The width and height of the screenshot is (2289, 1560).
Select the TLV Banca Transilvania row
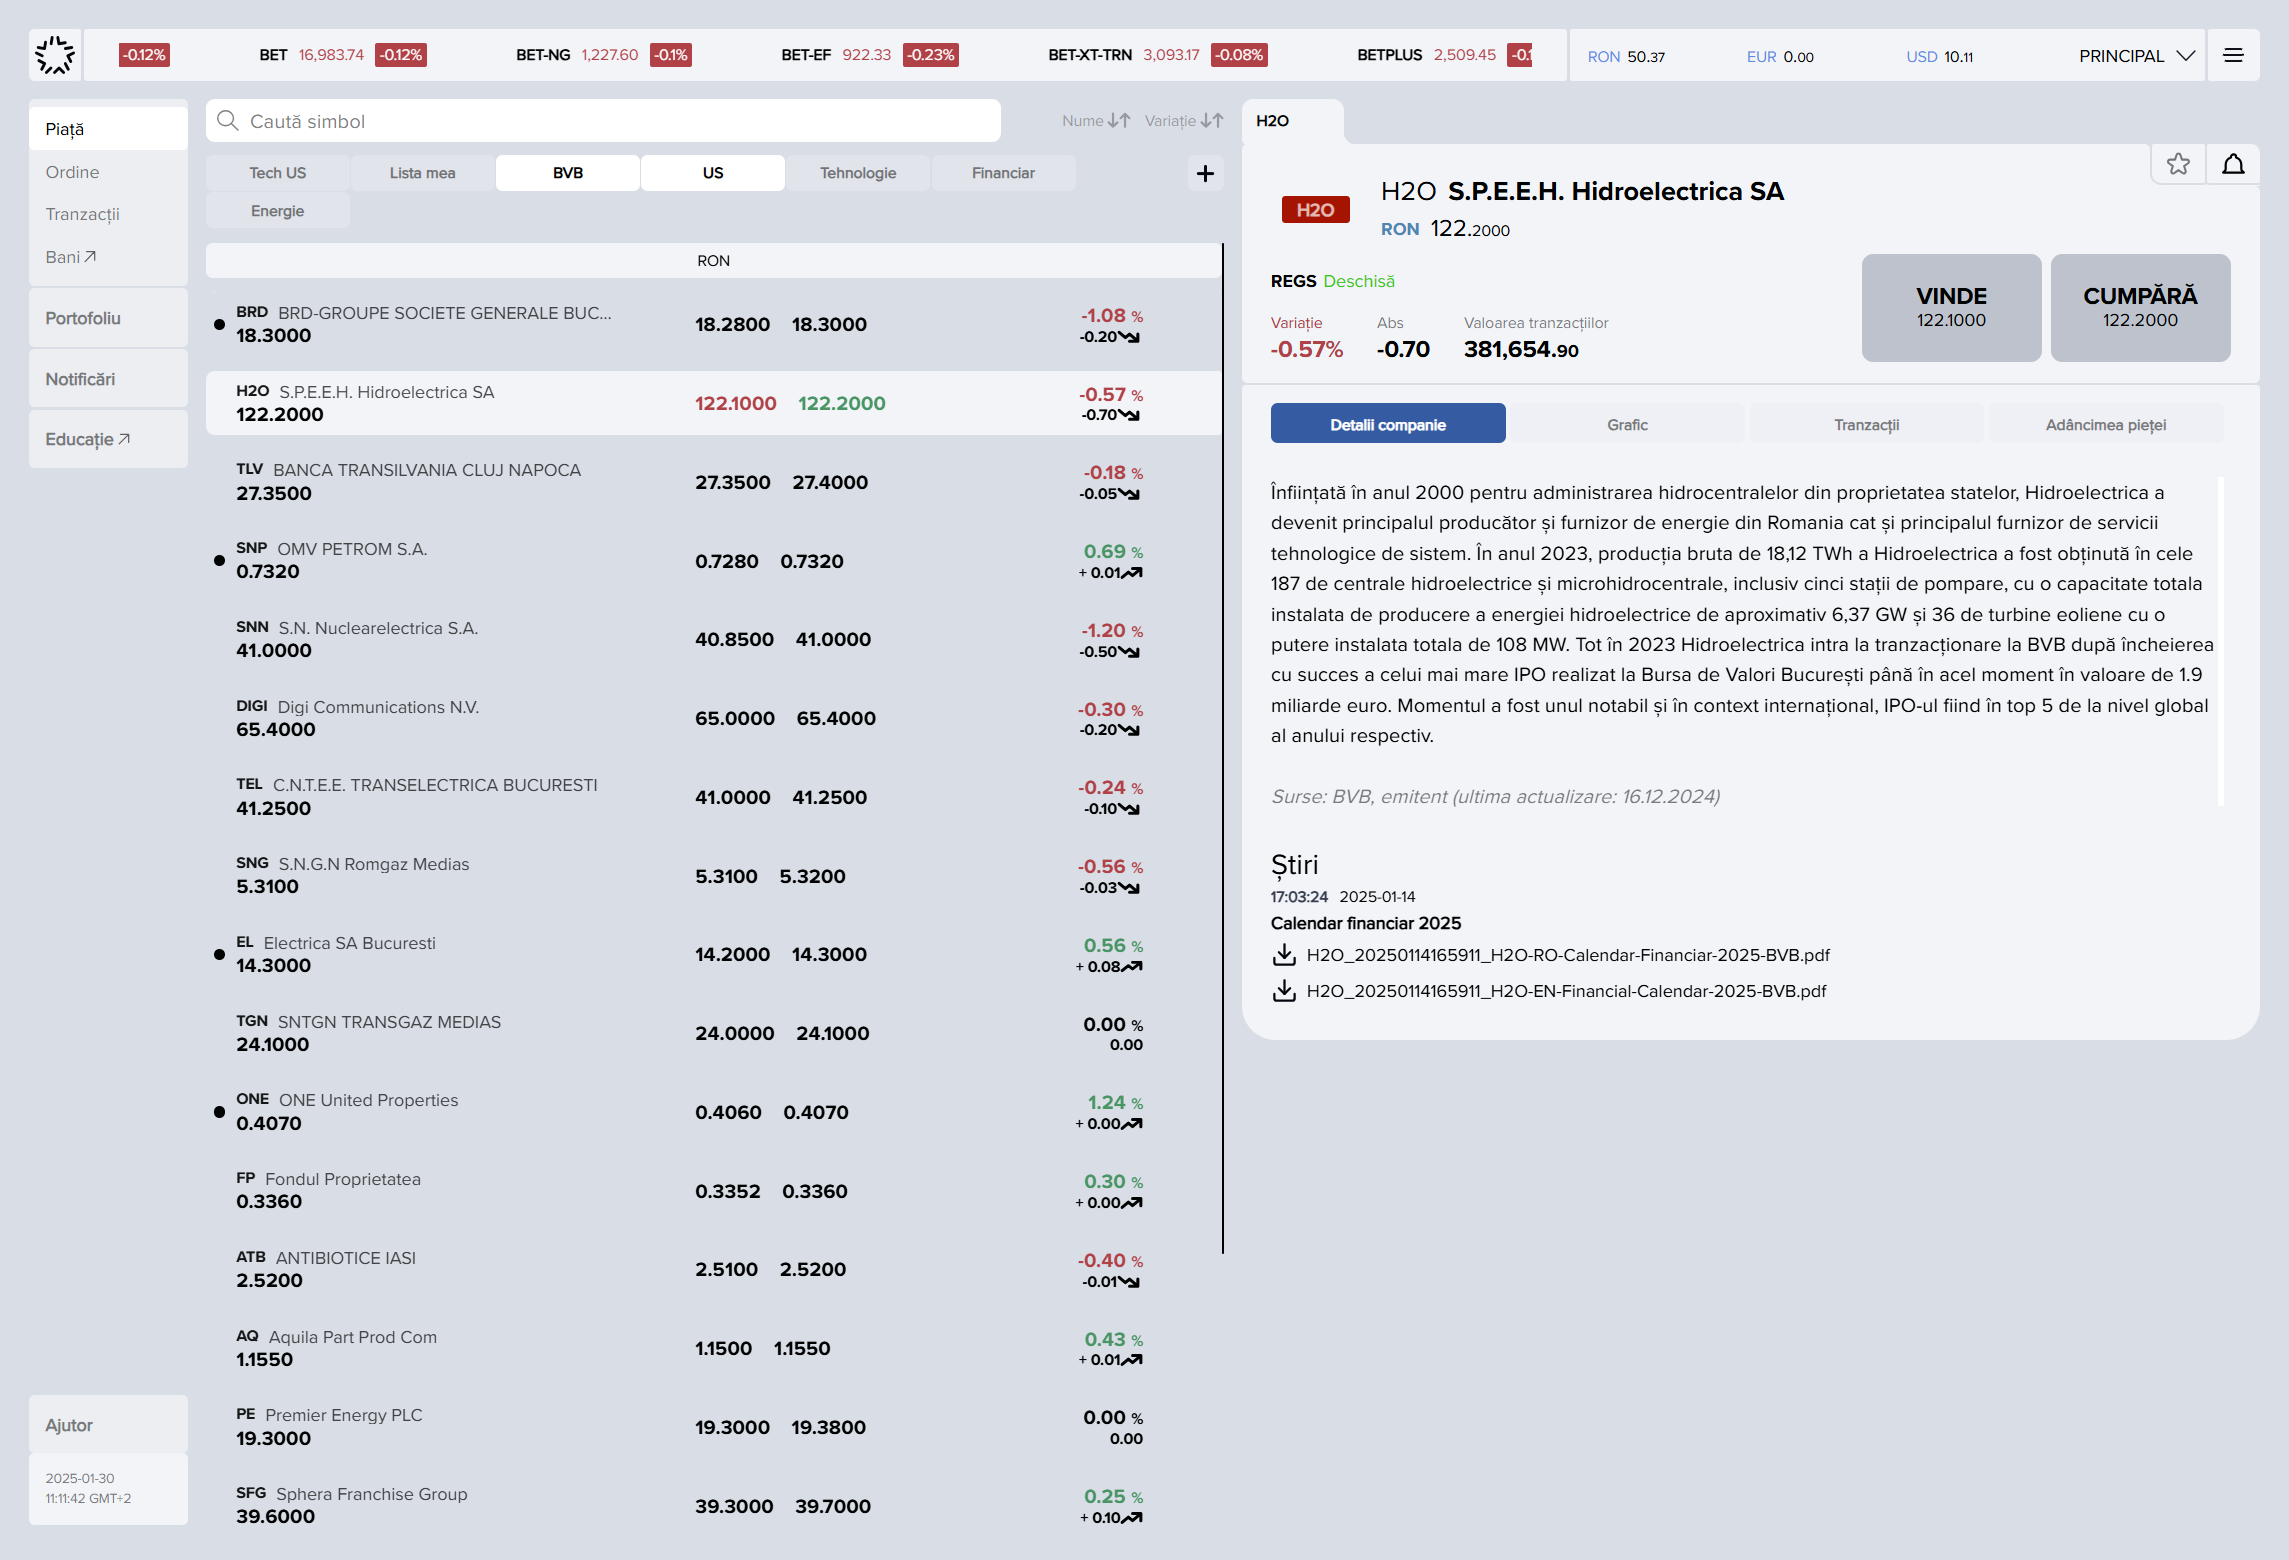713,482
